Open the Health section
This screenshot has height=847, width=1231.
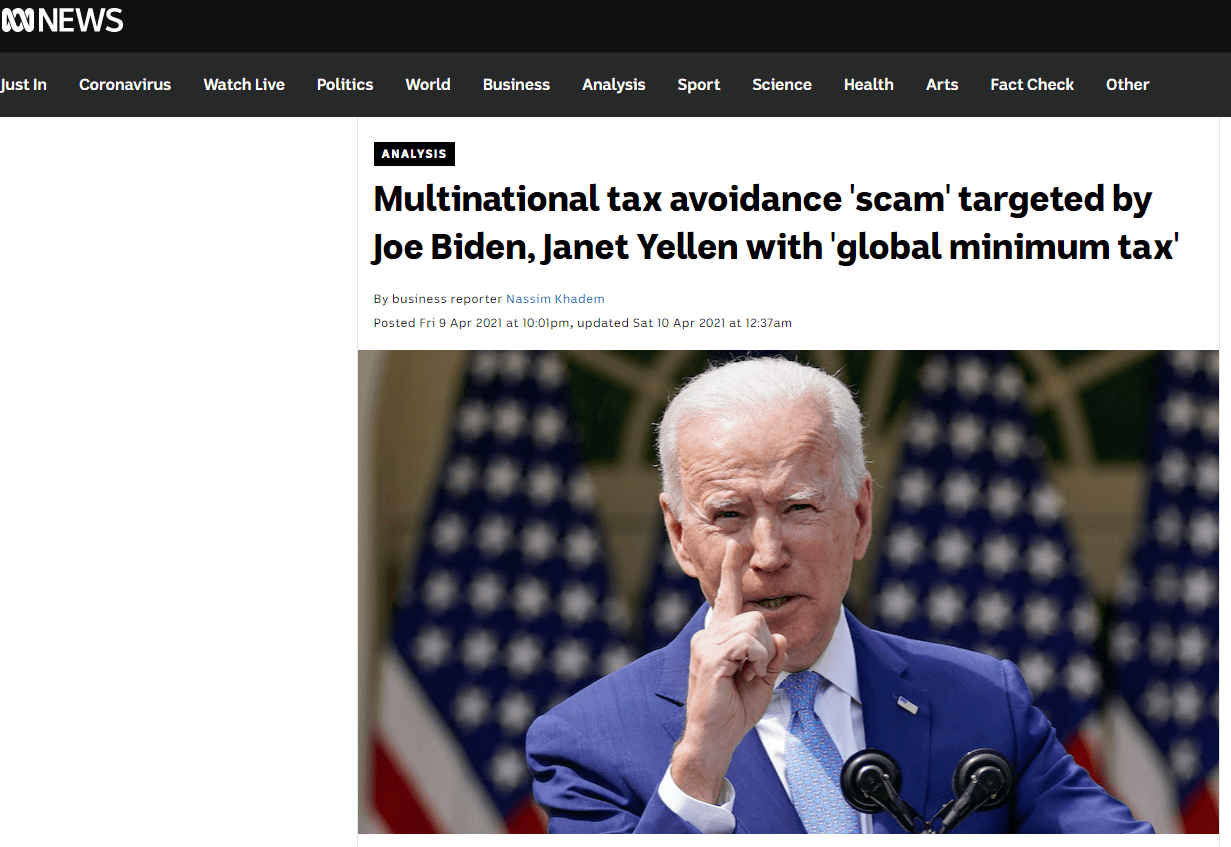[x=869, y=85]
